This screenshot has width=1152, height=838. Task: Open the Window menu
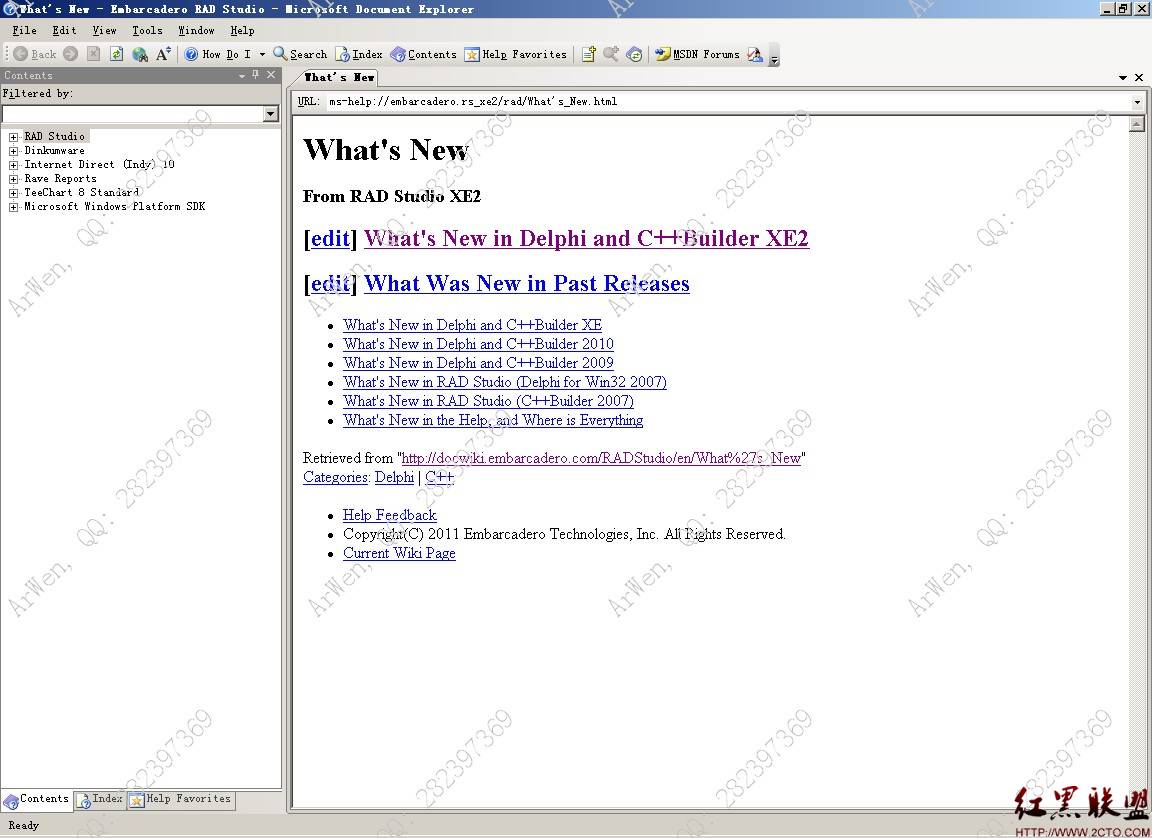196,30
